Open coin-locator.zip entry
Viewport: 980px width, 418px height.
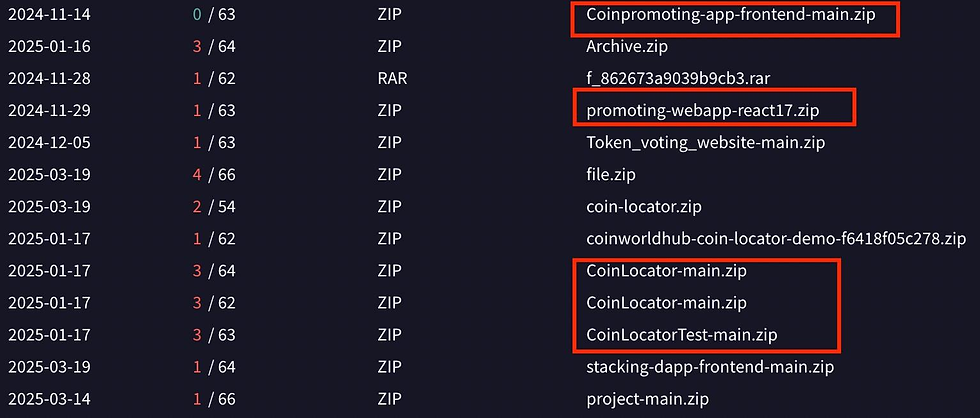639,206
